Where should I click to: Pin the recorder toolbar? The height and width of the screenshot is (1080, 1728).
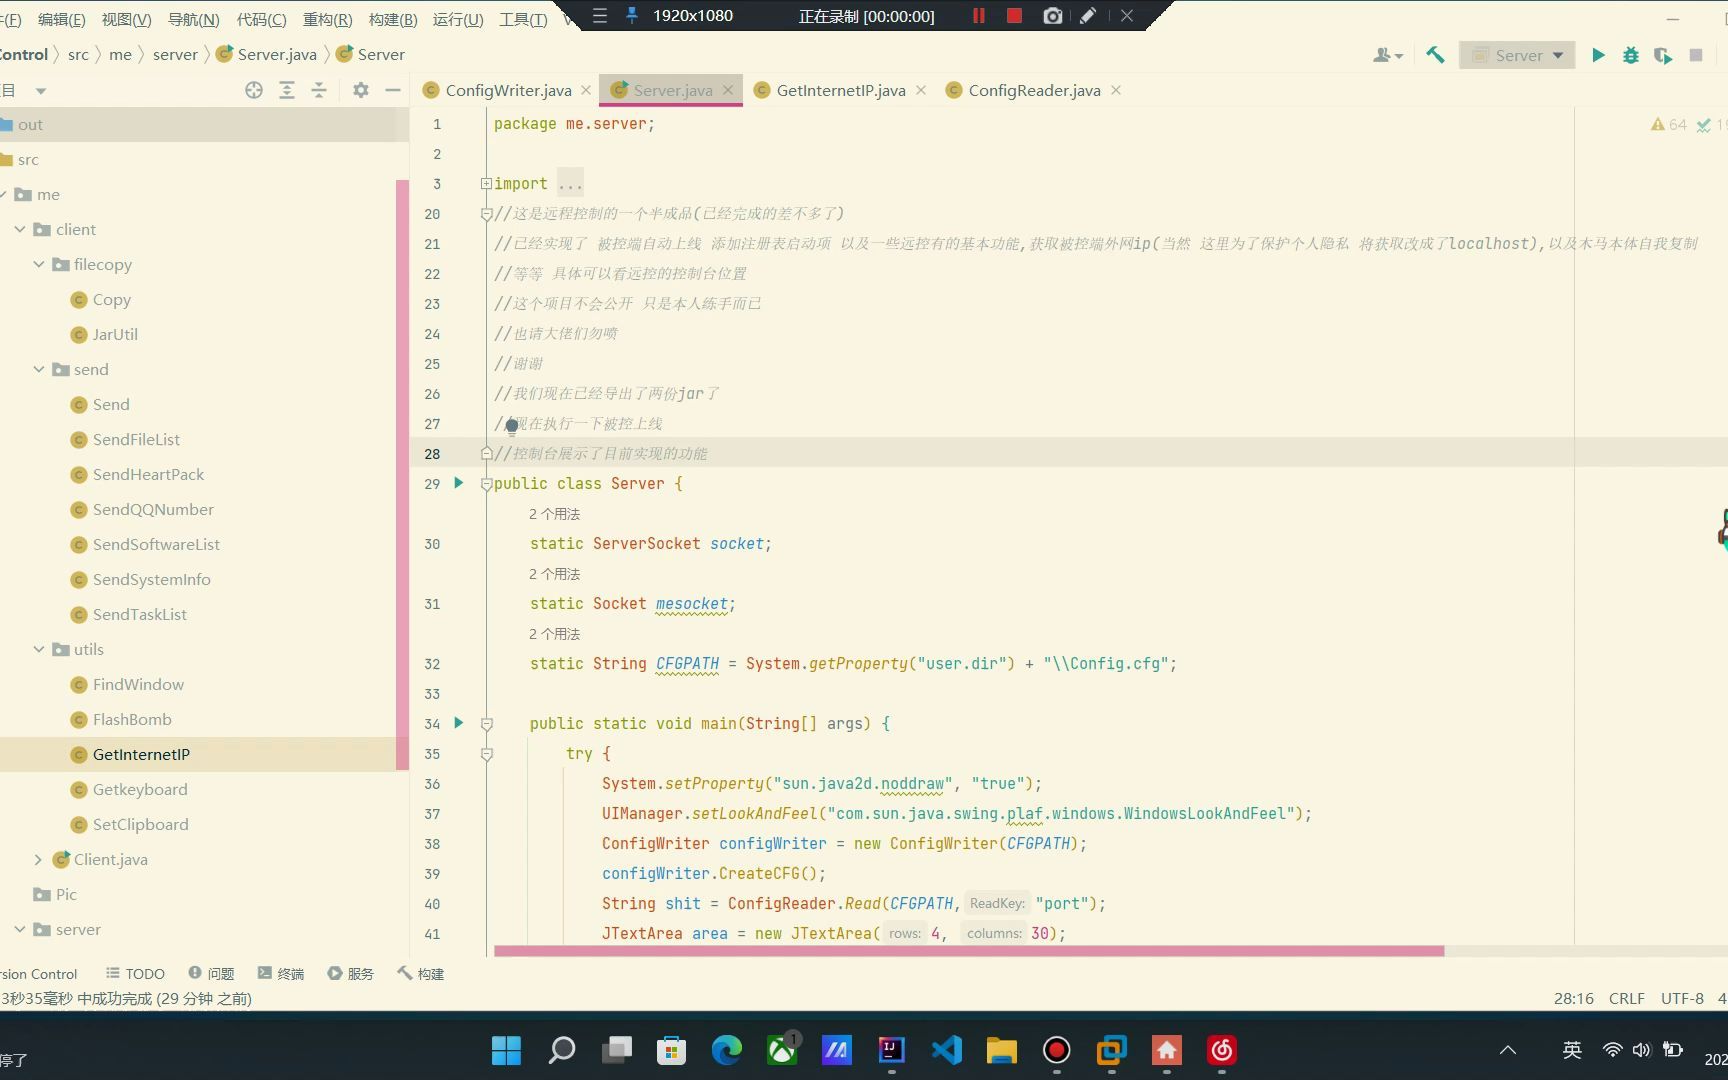(632, 16)
